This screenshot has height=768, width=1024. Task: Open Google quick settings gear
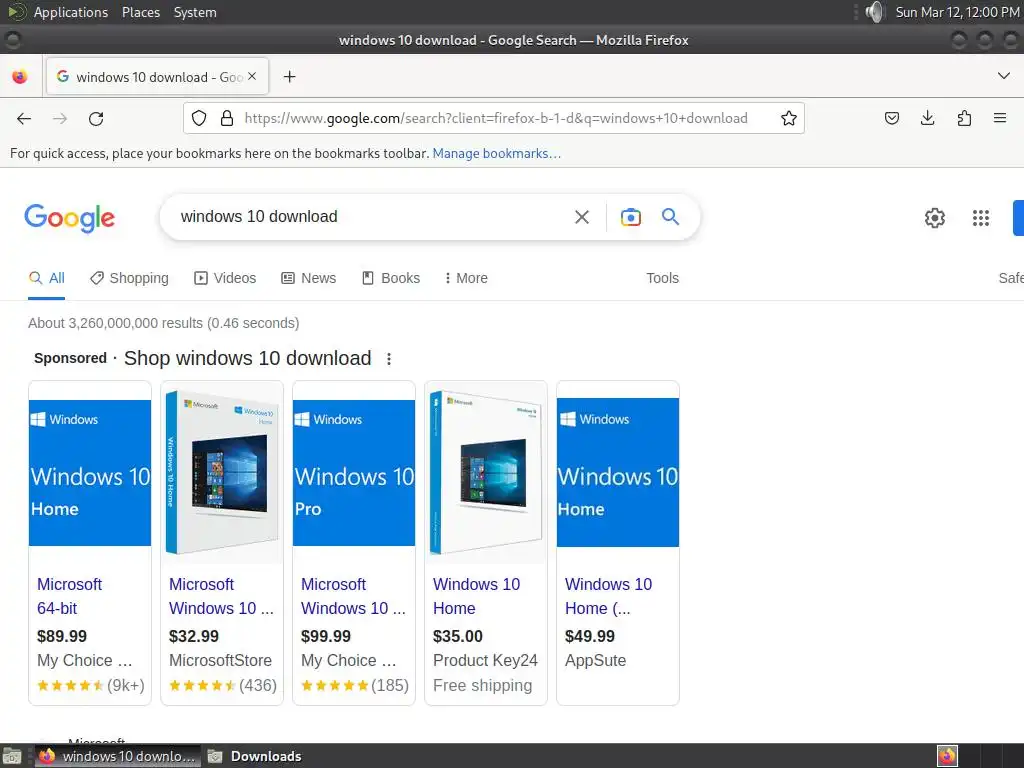935,217
